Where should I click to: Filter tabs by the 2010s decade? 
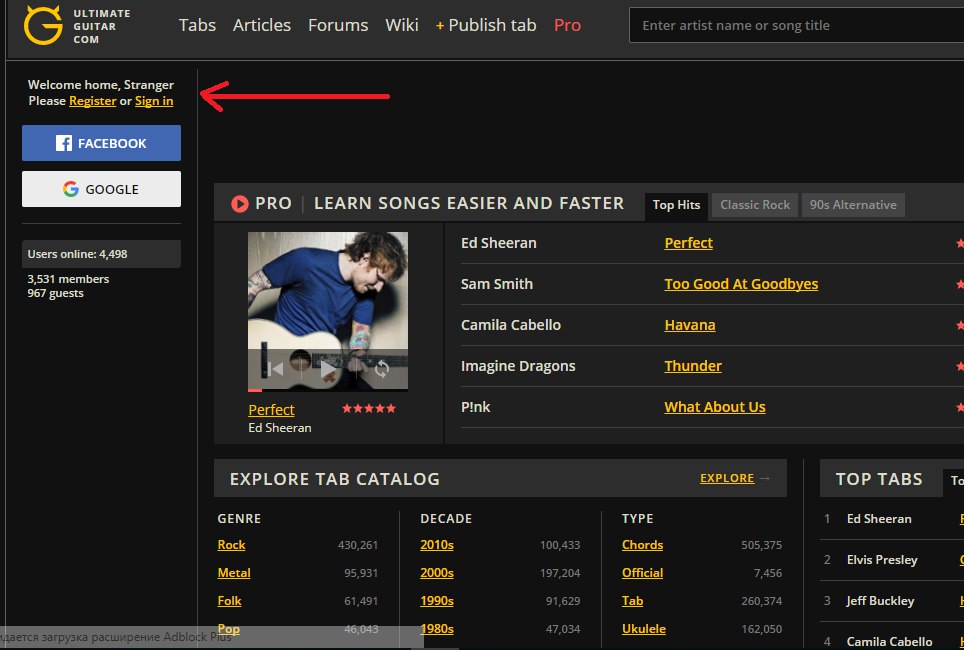[x=437, y=545]
